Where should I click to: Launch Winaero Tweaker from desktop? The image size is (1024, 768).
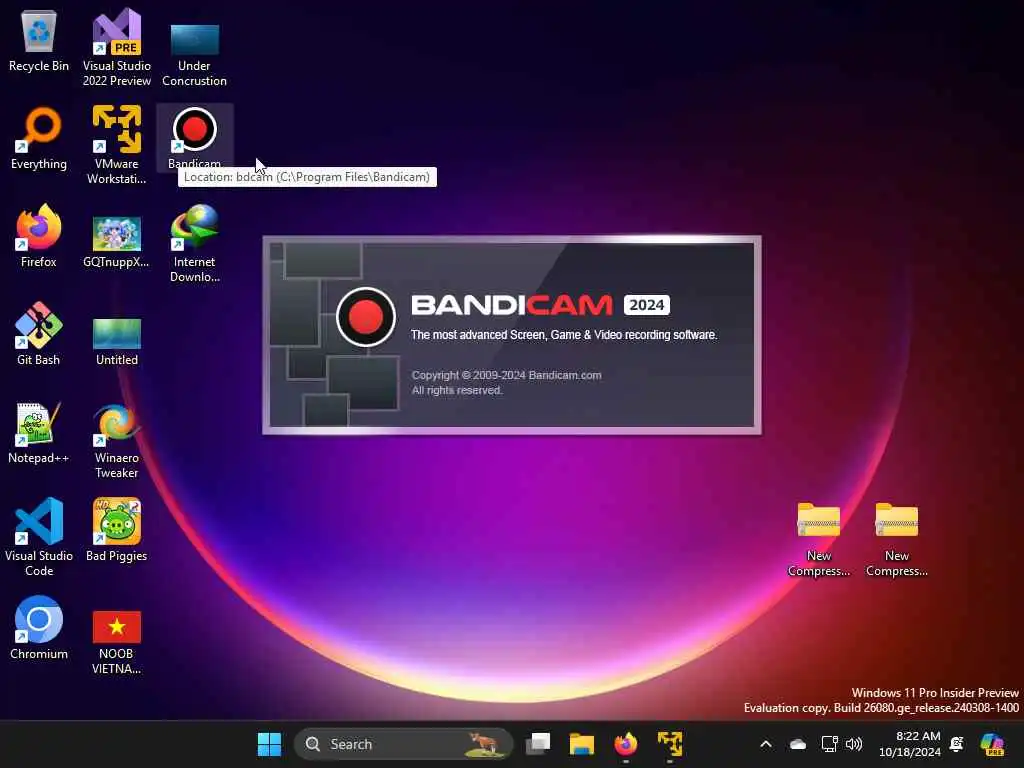pyautogui.click(x=116, y=440)
